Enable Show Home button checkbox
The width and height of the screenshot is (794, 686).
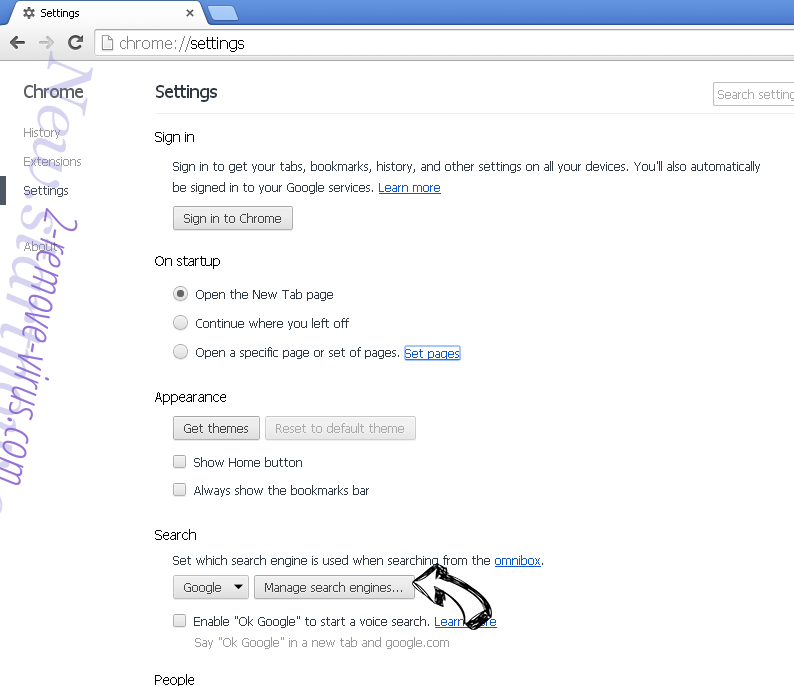point(179,462)
